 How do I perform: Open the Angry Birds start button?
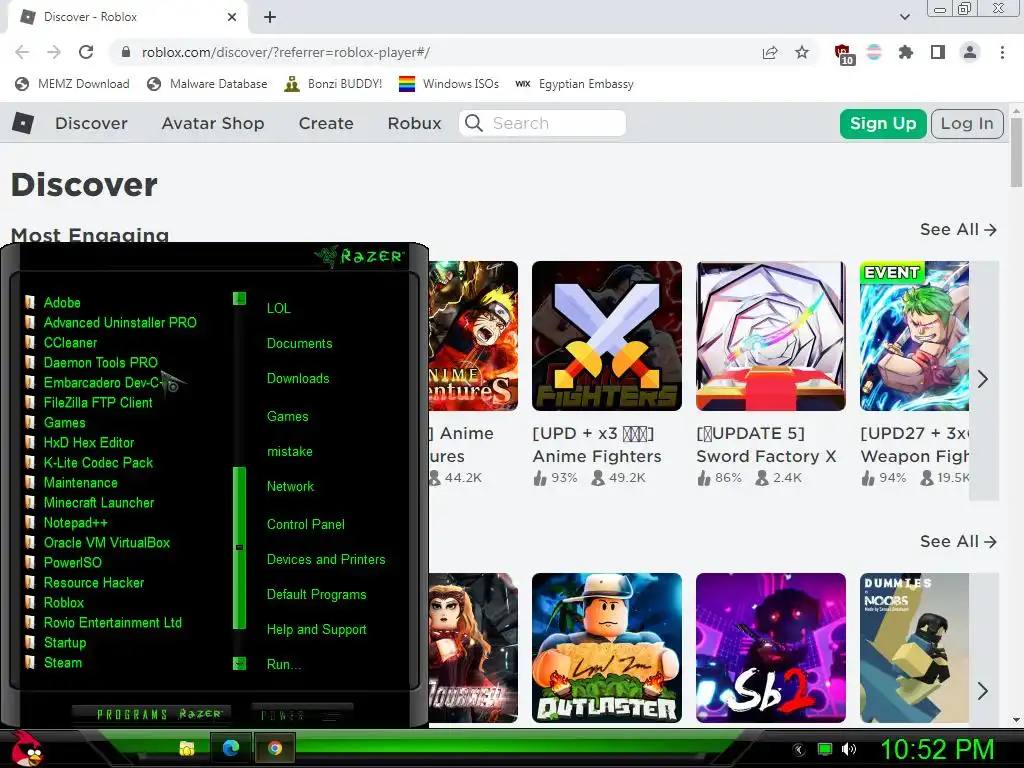(27, 748)
